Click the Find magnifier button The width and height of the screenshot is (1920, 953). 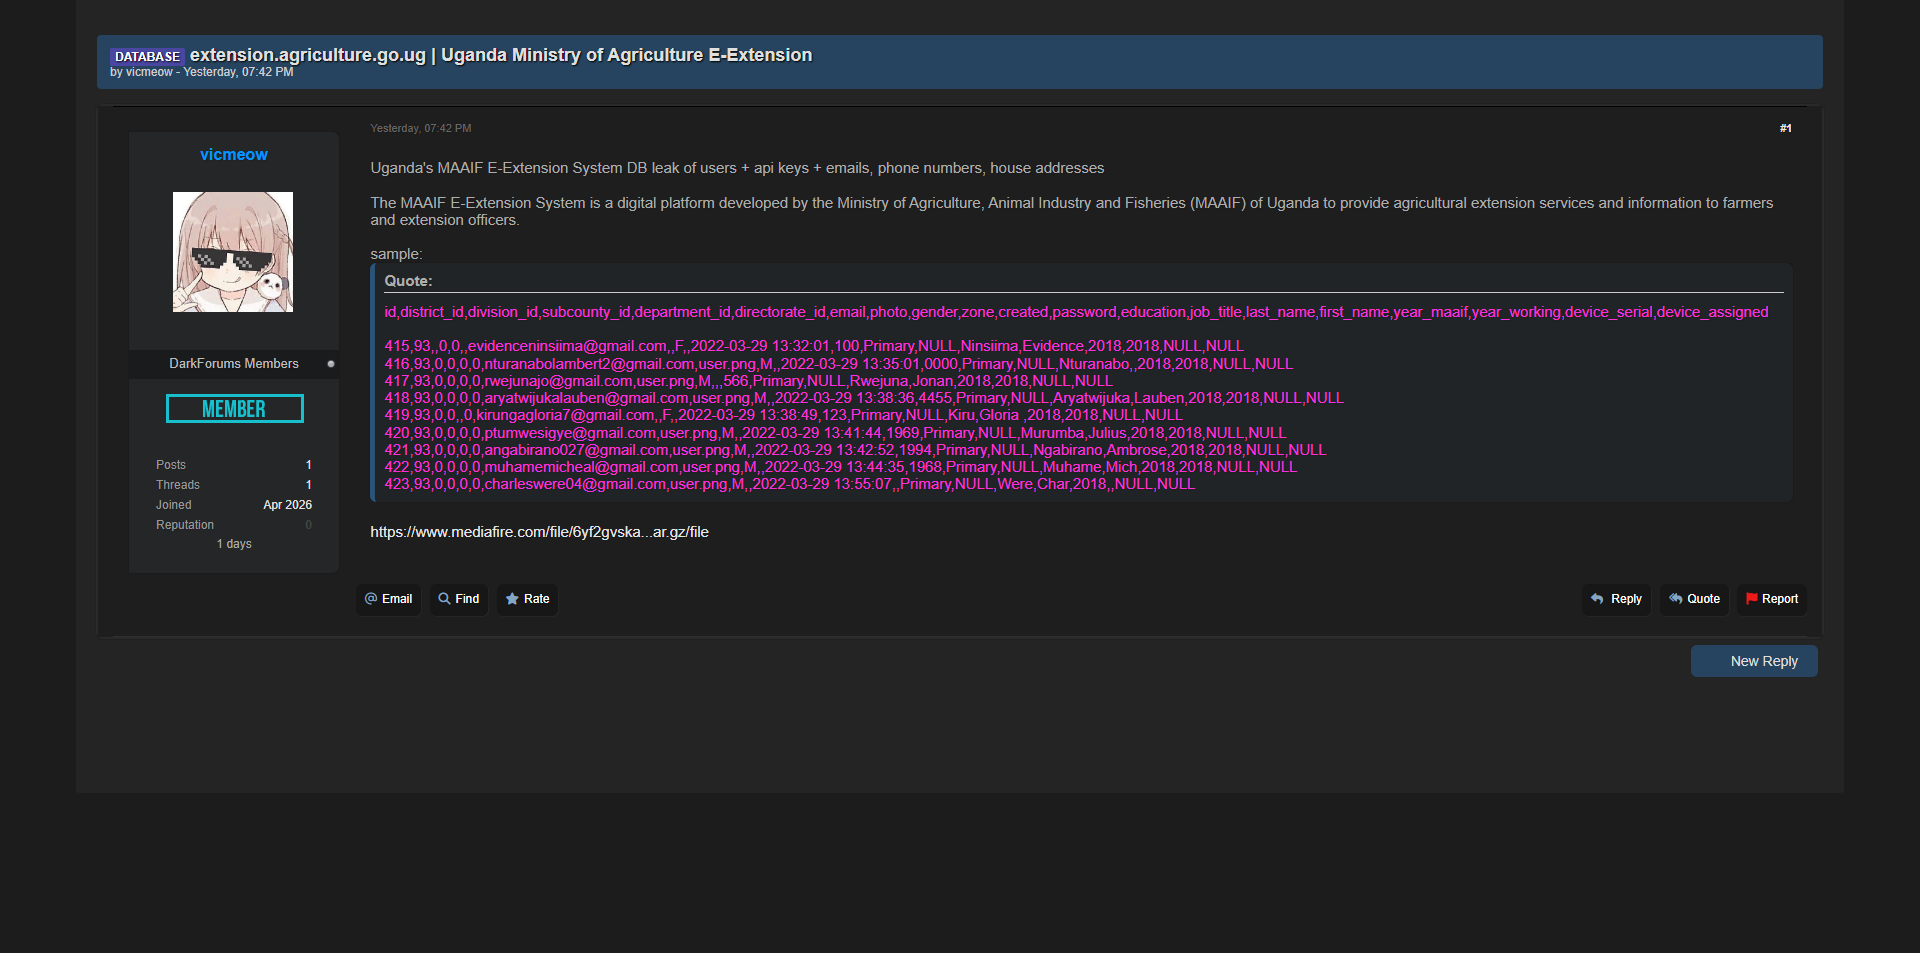[x=459, y=599]
